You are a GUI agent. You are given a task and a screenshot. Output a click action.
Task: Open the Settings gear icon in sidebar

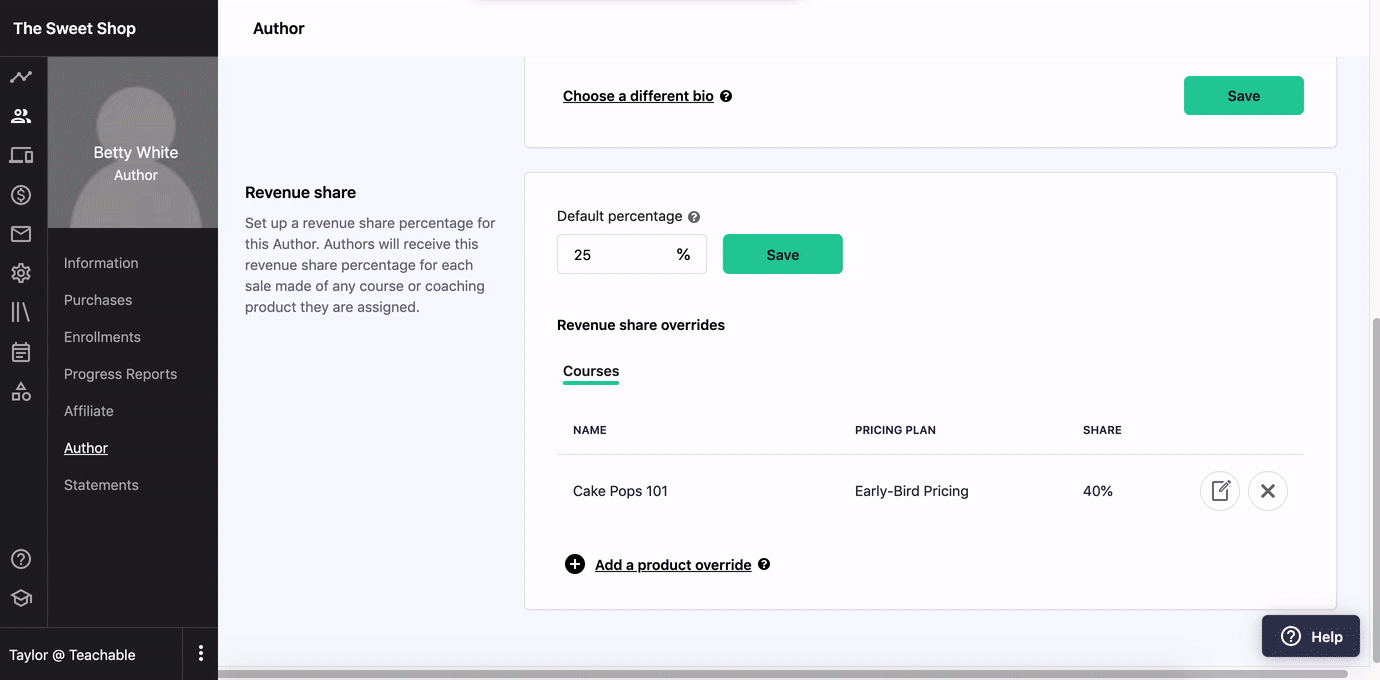point(21,273)
